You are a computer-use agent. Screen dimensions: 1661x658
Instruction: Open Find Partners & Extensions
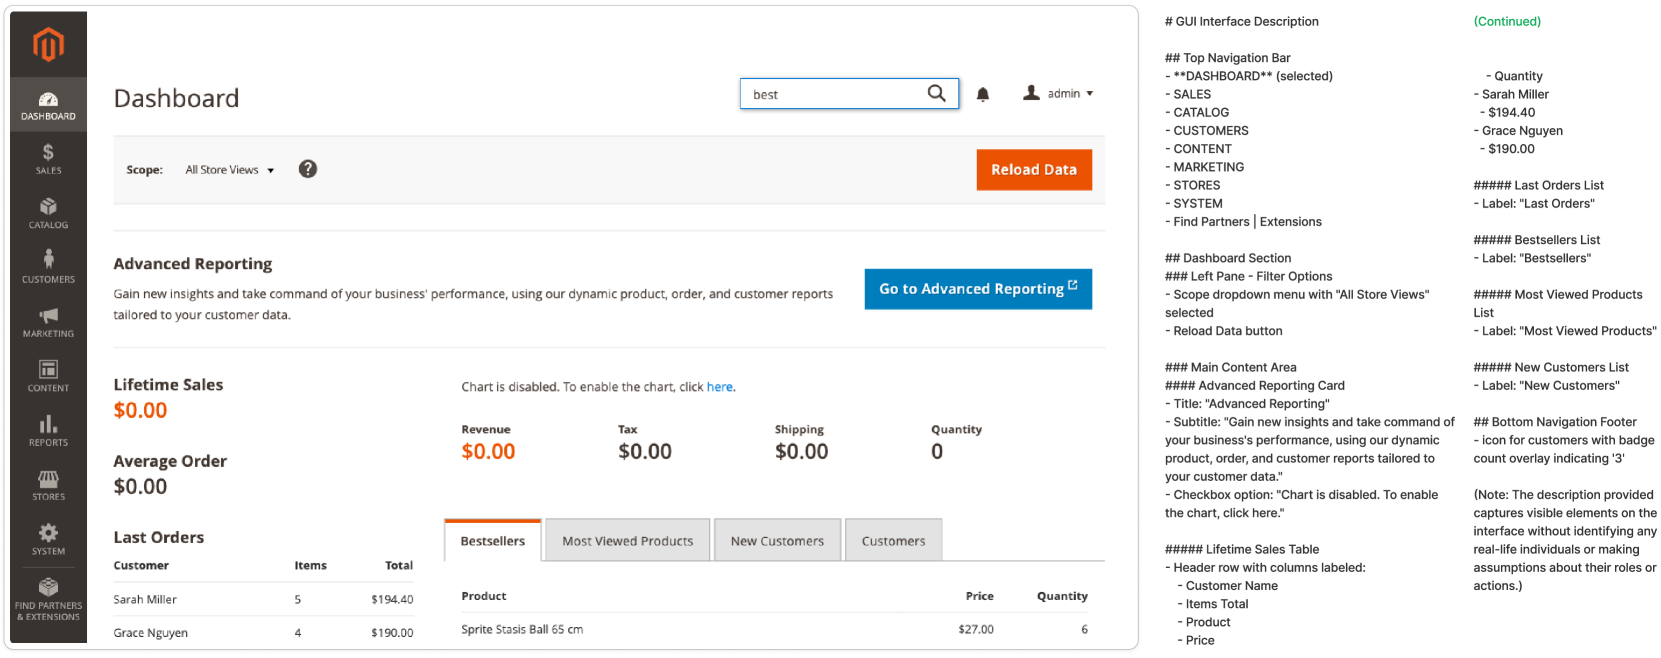point(48,597)
